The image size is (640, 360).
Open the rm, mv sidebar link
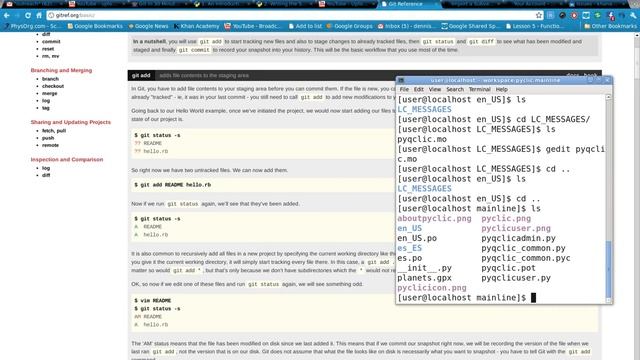[51, 56]
